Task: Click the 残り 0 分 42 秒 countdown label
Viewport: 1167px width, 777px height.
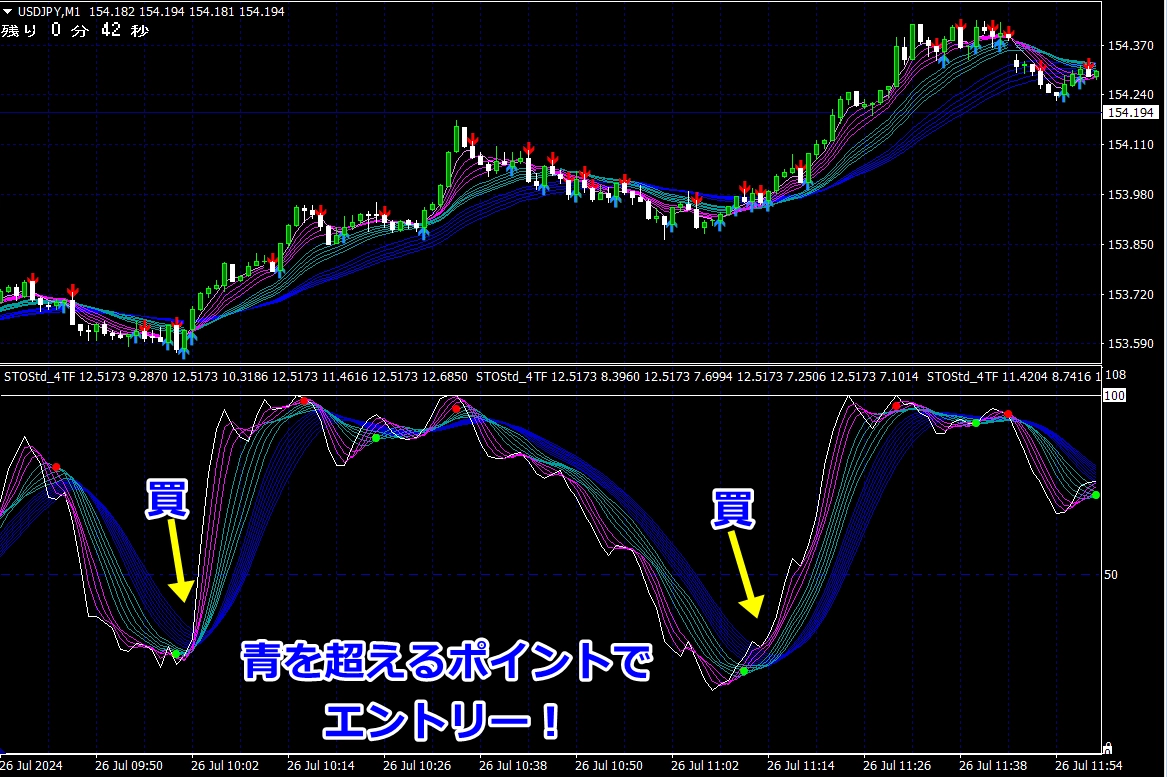Action: click(x=75, y=30)
